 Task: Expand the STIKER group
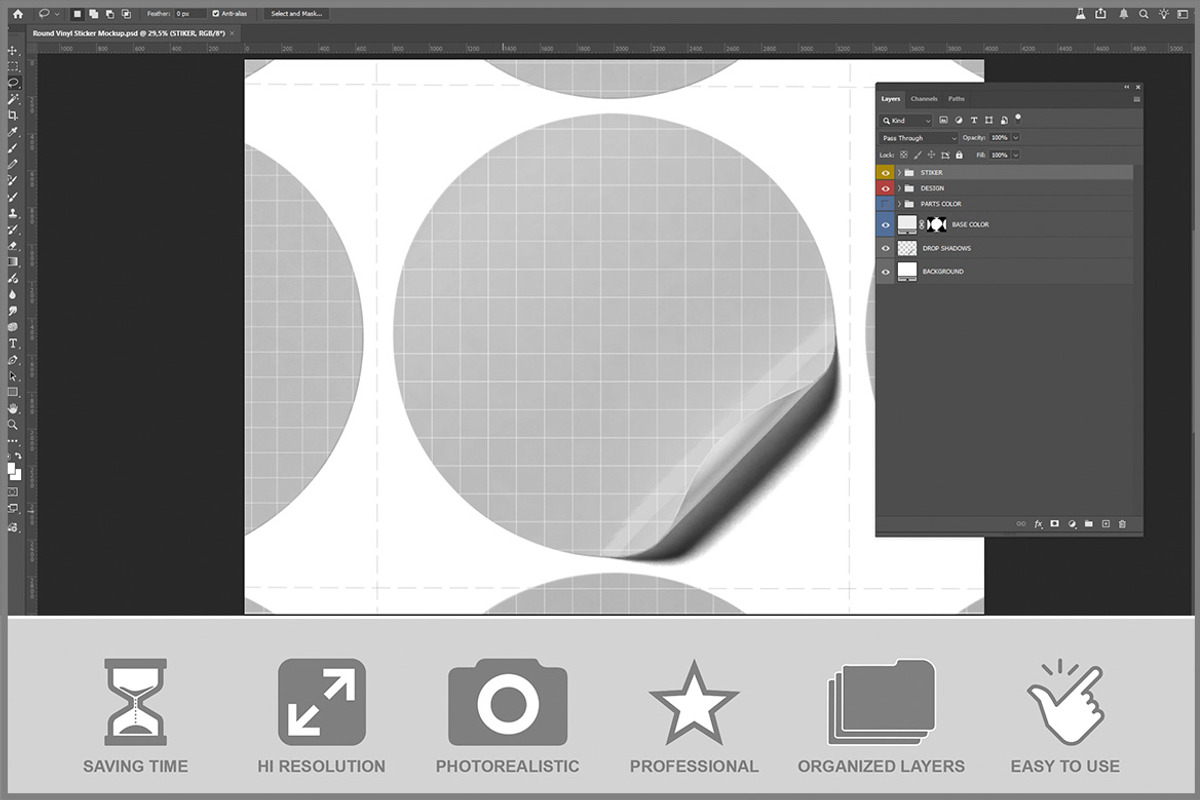click(899, 173)
